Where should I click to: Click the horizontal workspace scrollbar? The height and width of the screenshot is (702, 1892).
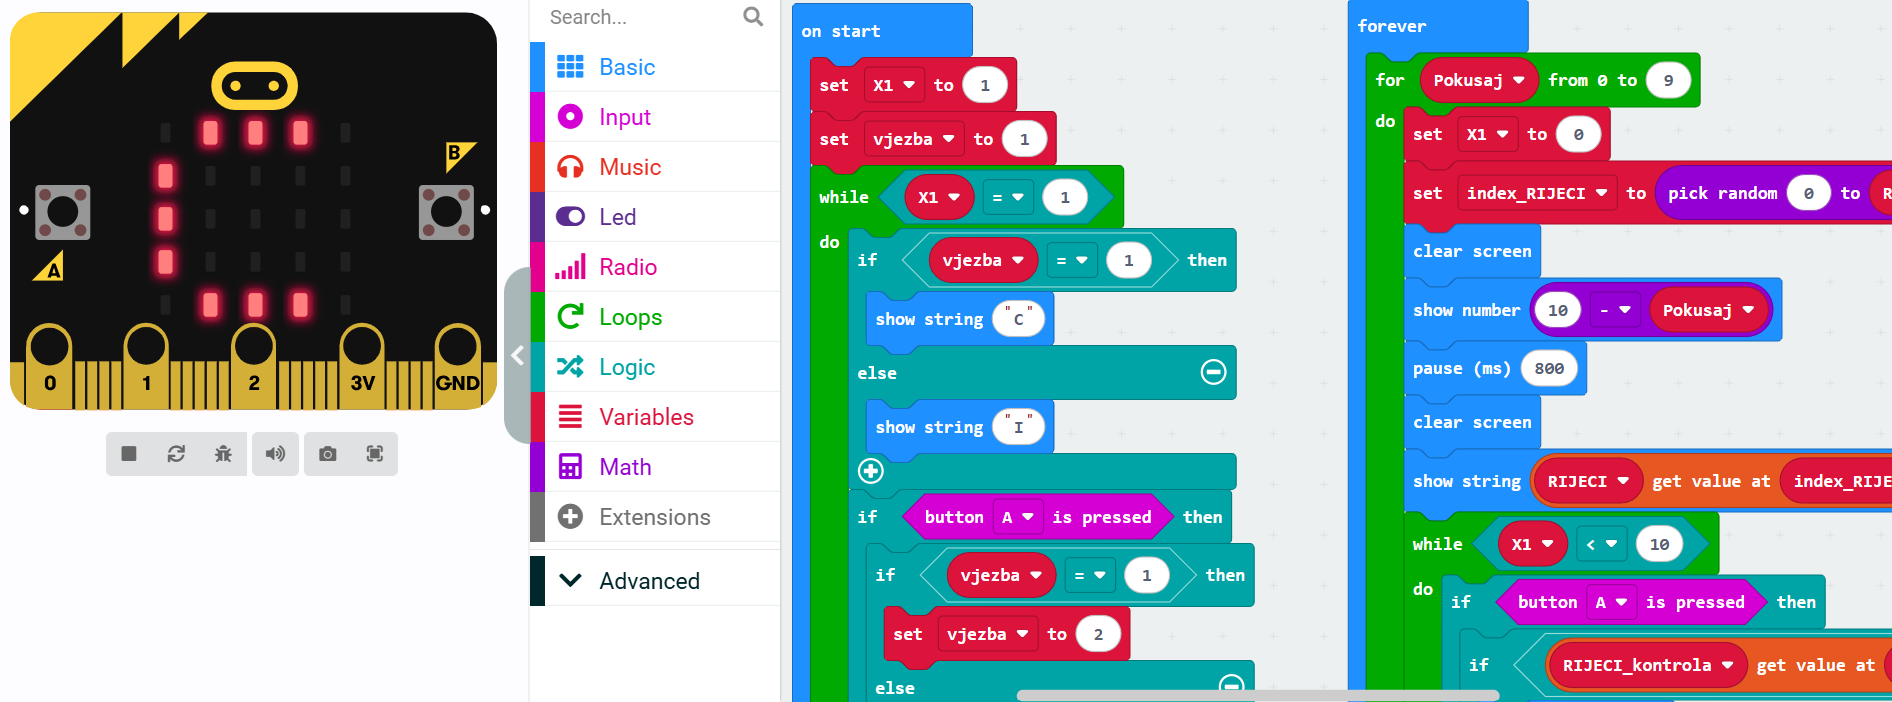point(1257,695)
